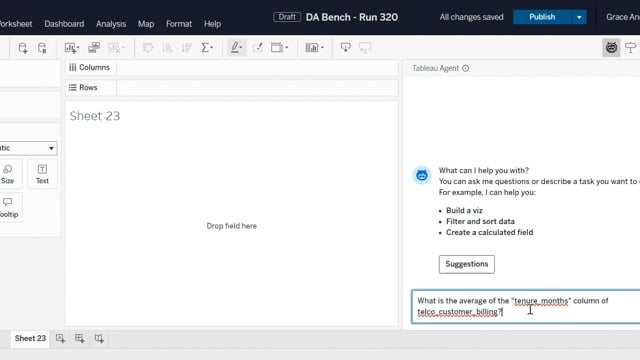The image size is (640, 360).
Task: Open the Analysis menu
Action: (x=111, y=24)
